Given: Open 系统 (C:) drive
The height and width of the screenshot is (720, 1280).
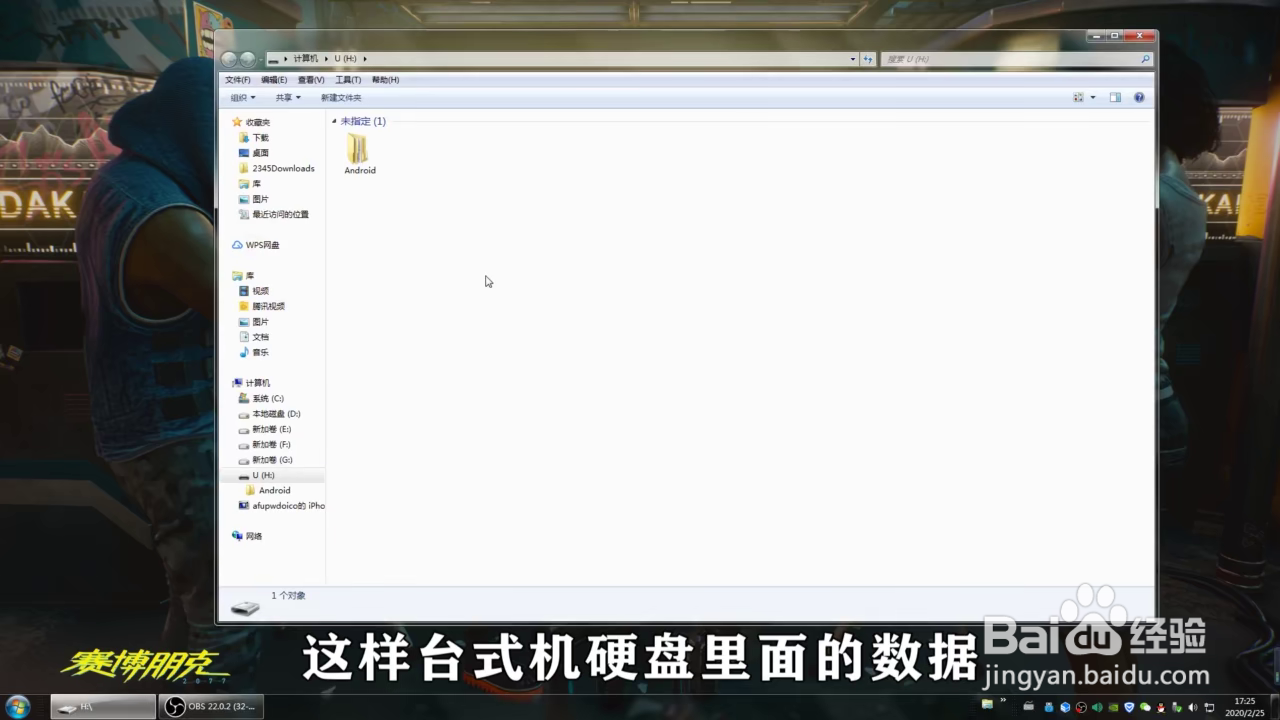Looking at the screenshot, I should 261,398.
